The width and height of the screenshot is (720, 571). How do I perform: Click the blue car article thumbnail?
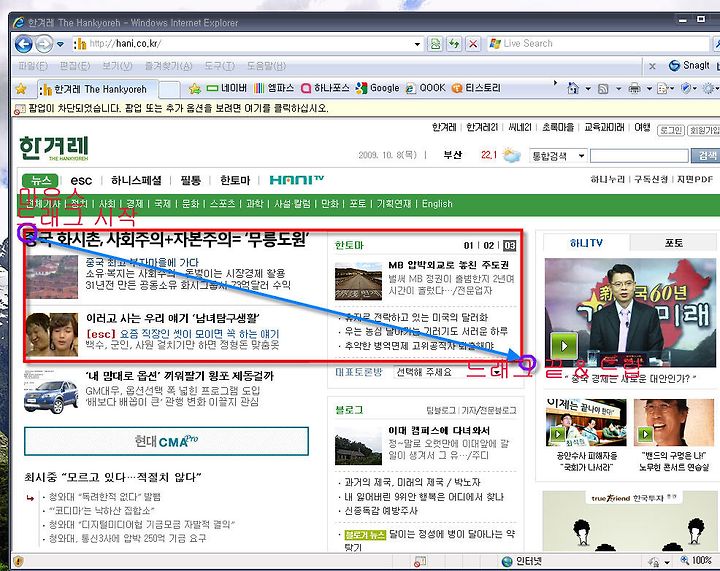(x=51, y=393)
